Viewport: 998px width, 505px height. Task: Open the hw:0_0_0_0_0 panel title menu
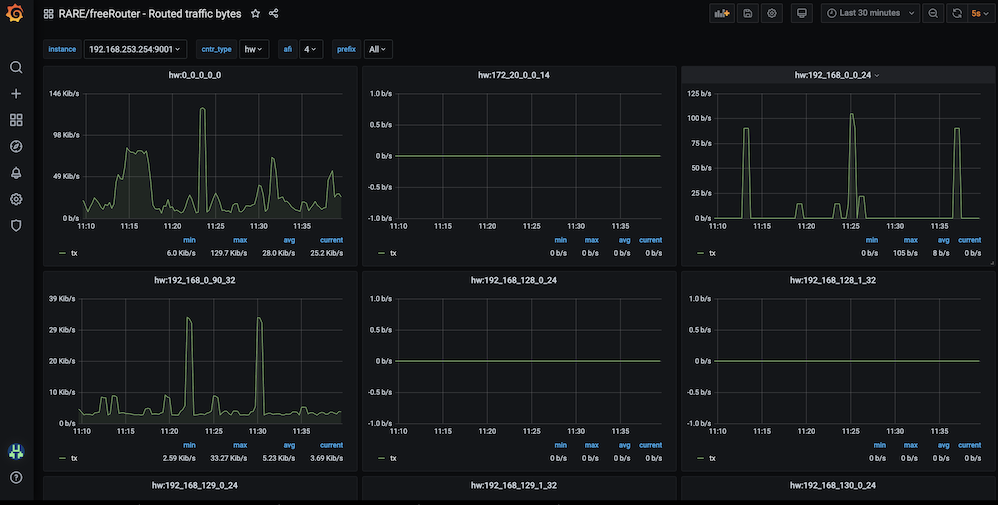tap(197, 75)
